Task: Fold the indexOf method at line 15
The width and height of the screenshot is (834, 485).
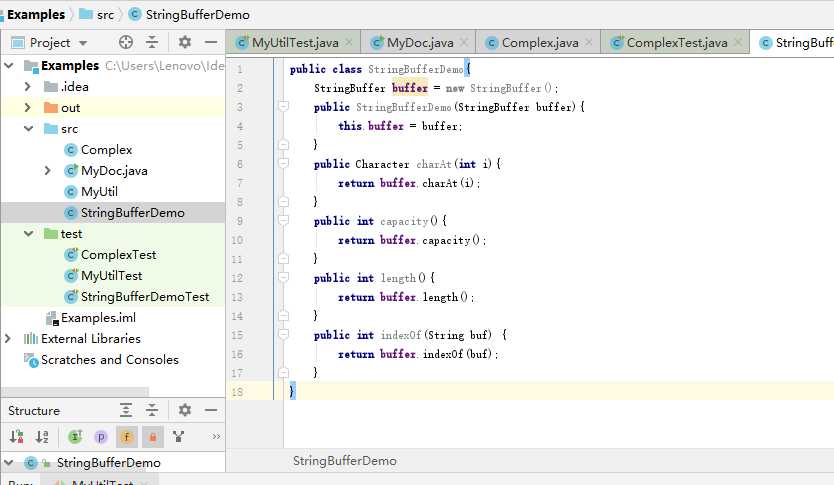Action: coord(283,334)
